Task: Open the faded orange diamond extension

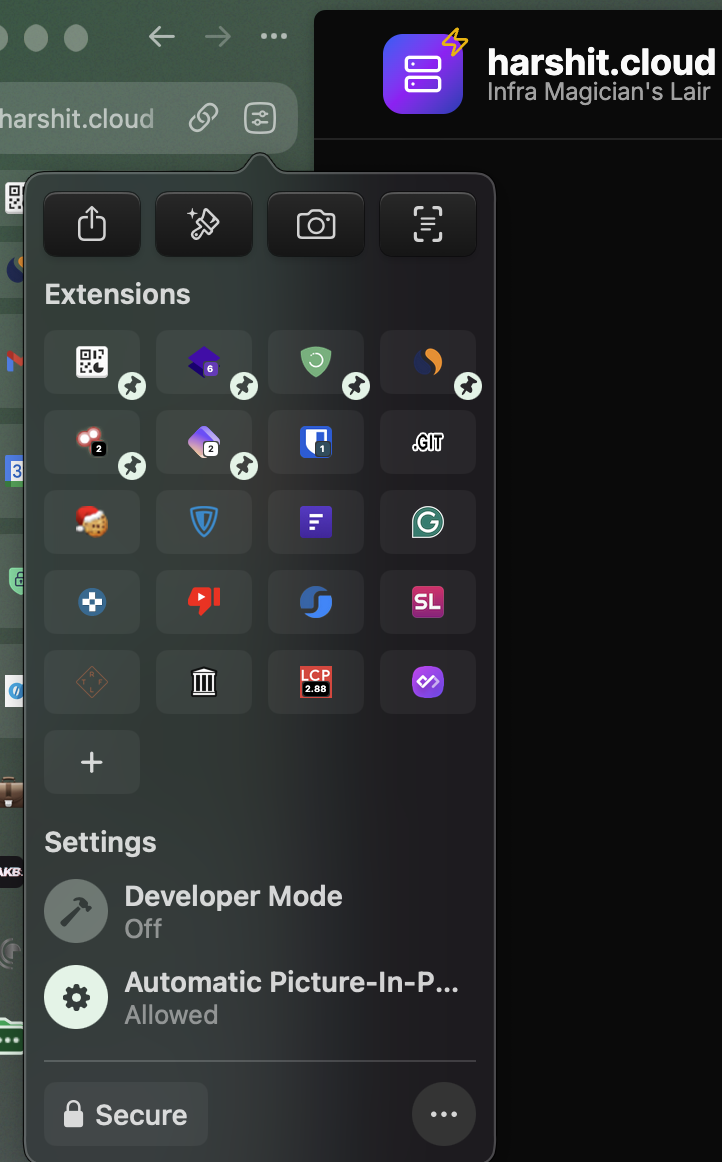Action: (92, 682)
